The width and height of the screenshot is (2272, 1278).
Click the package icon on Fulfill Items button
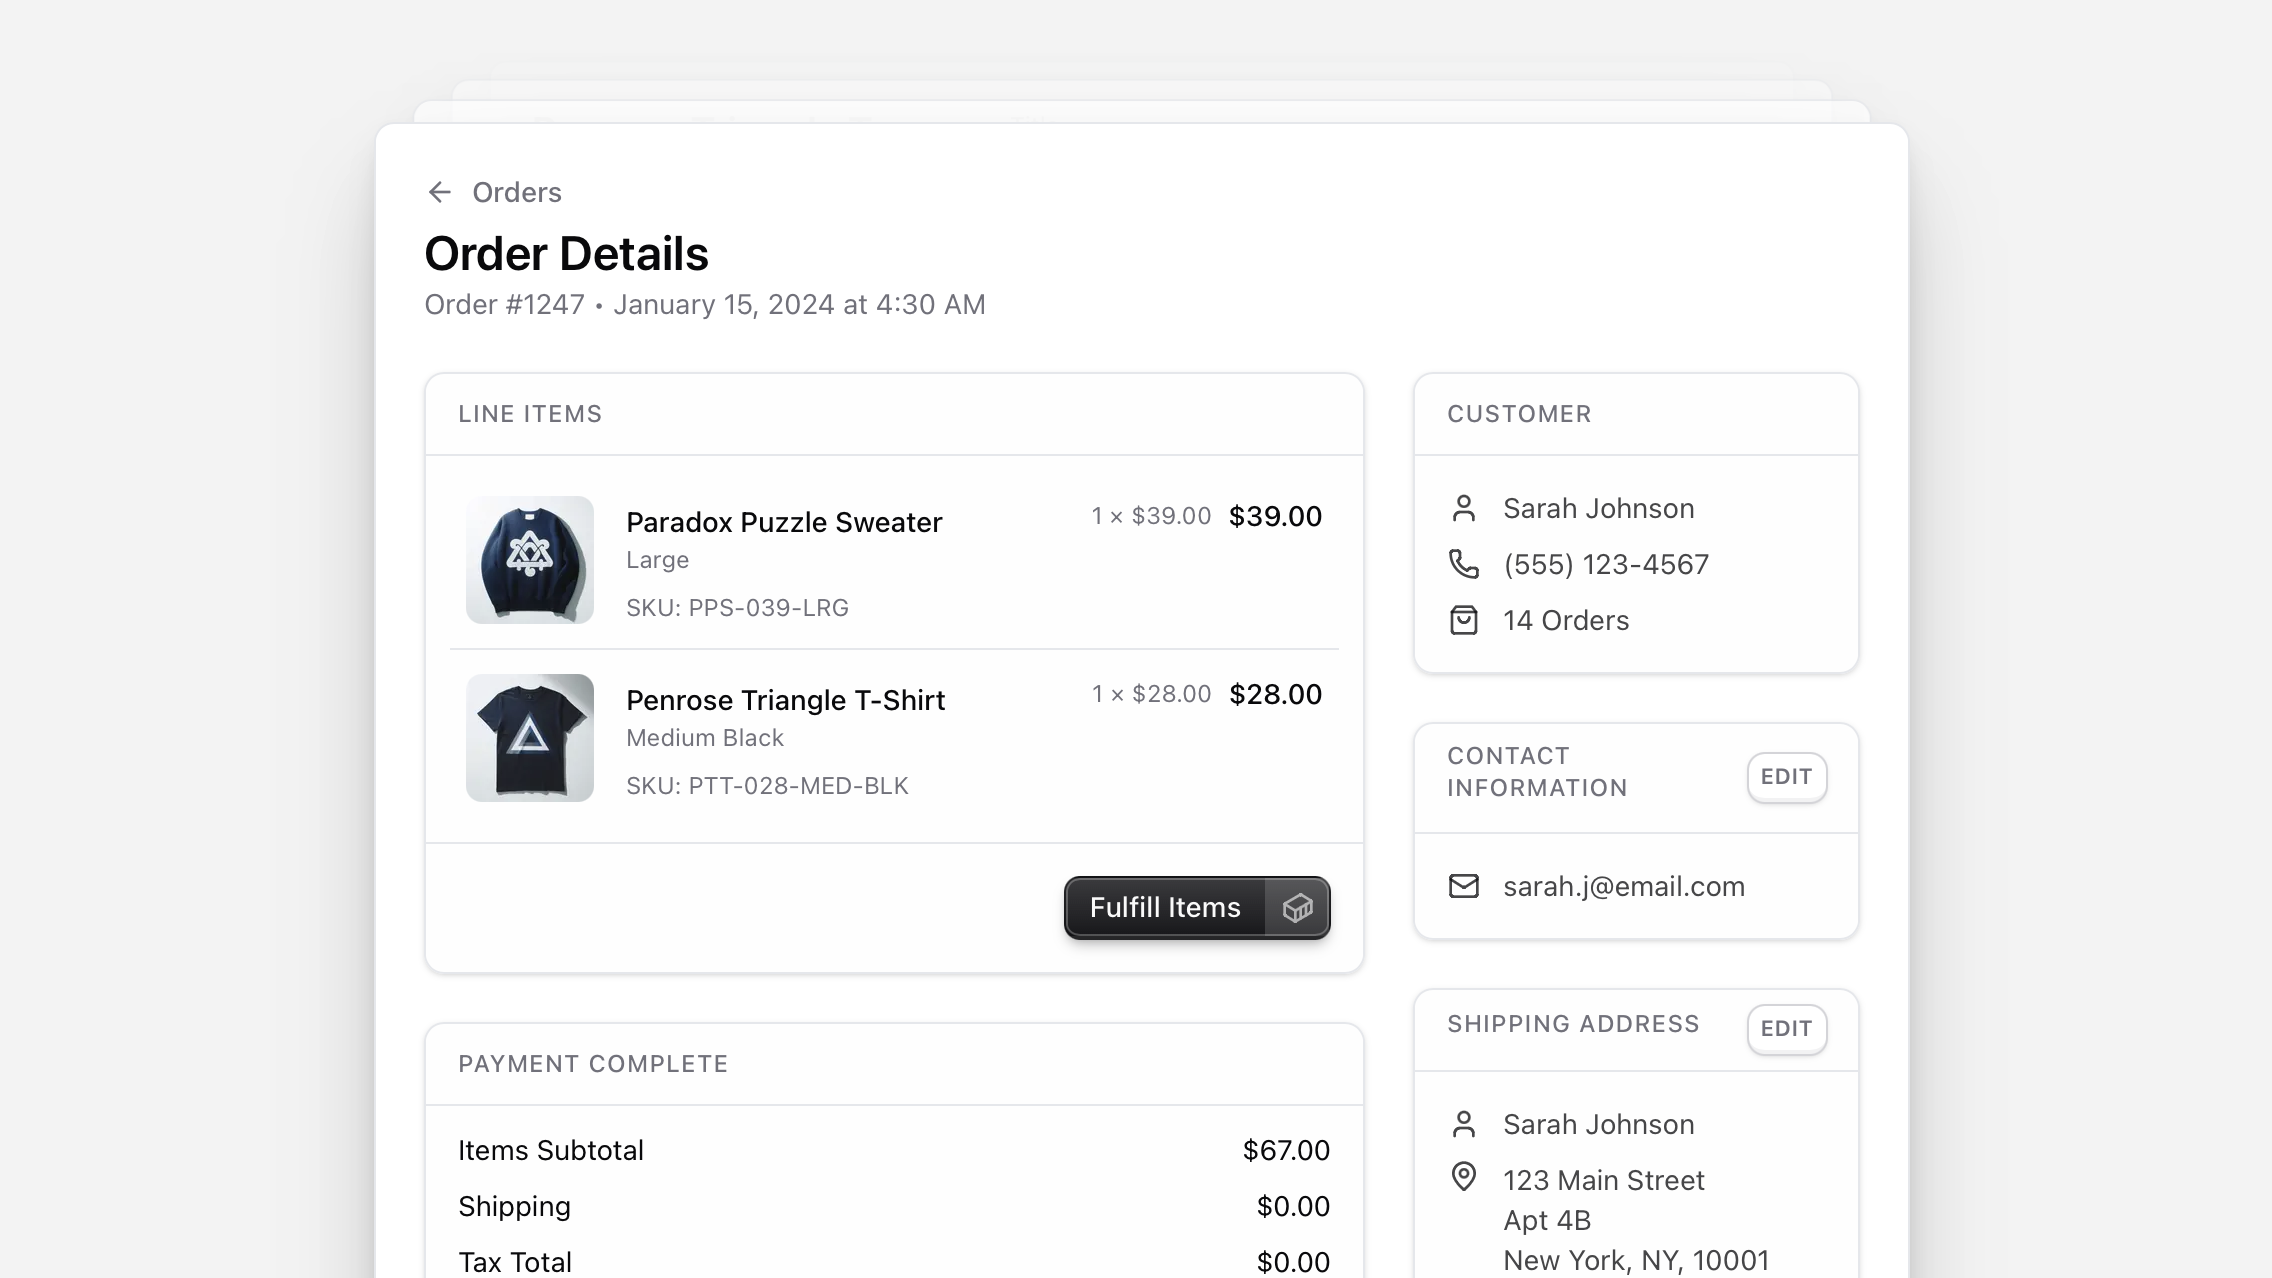point(1297,908)
